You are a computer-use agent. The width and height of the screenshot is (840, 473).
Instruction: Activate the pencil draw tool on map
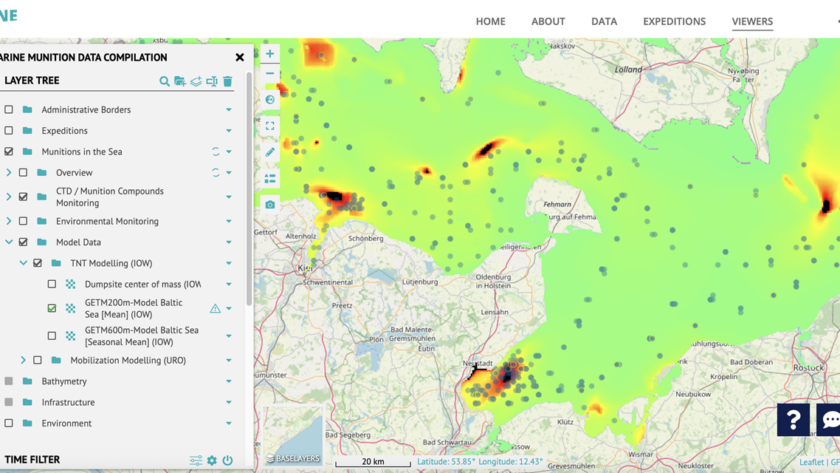click(270, 152)
